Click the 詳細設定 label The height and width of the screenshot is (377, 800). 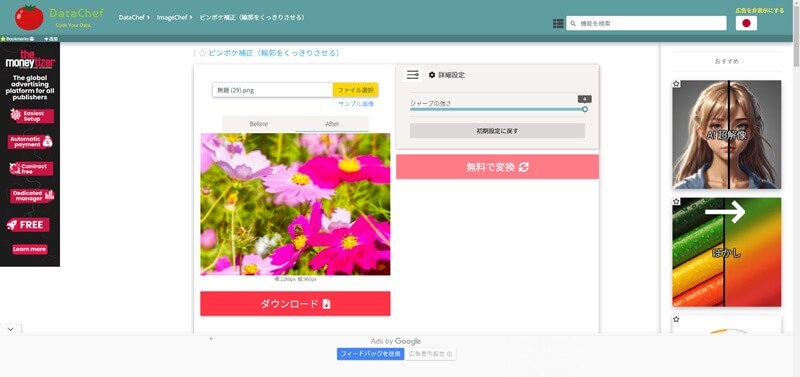coord(452,75)
